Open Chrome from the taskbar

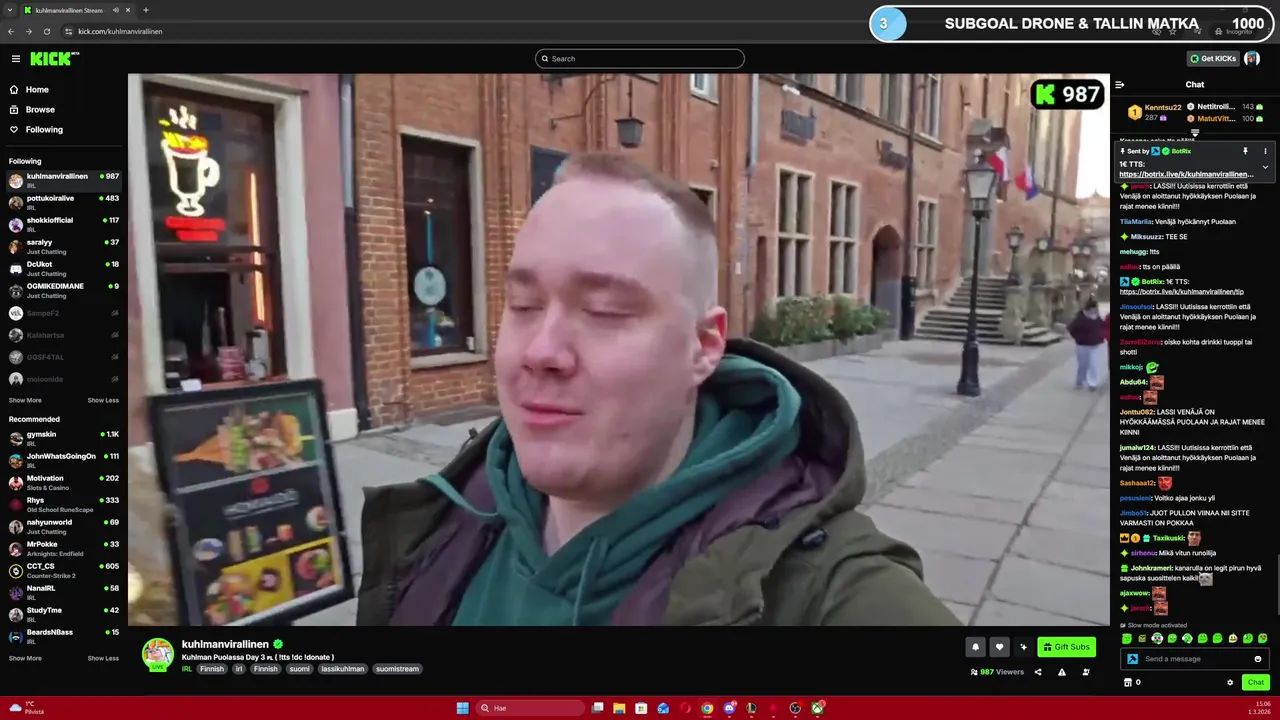[707, 708]
